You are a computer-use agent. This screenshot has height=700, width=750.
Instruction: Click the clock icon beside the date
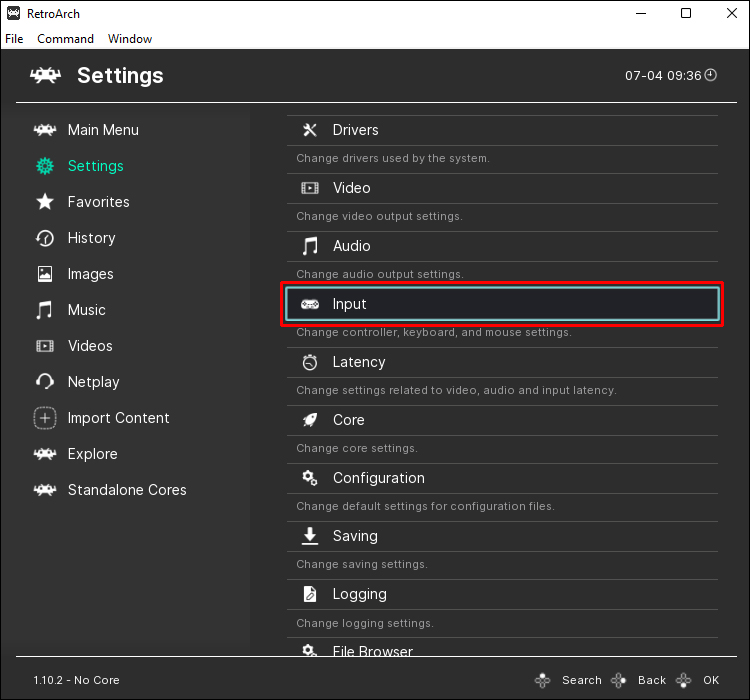(x=711, y=75)
